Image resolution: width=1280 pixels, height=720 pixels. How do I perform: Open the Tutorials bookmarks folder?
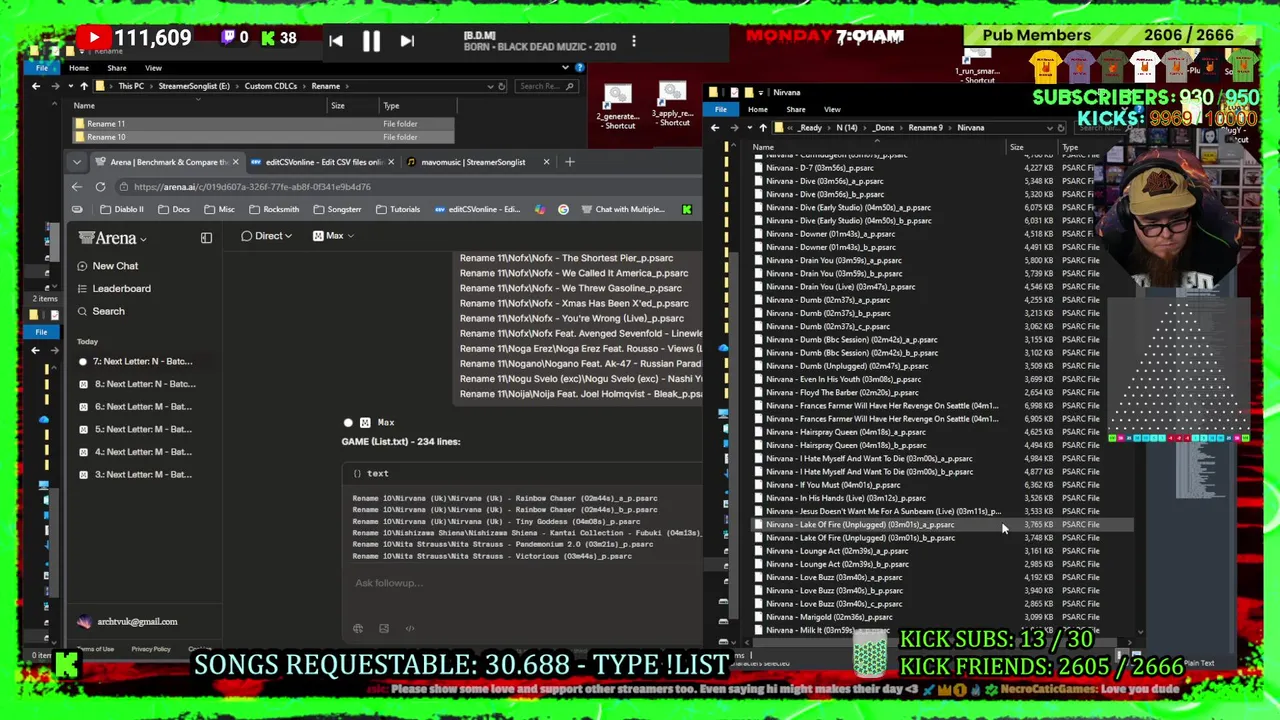398,209
